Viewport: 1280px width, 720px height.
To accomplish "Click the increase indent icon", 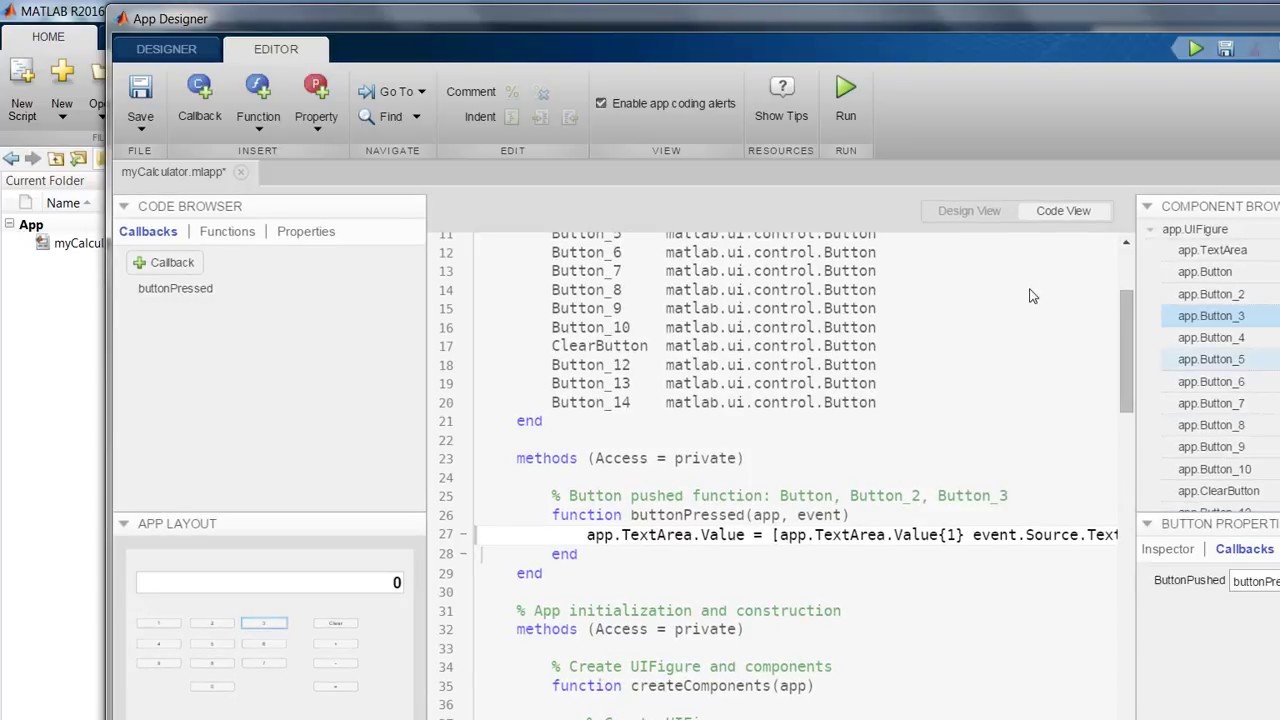I will [x=540, y=117].
